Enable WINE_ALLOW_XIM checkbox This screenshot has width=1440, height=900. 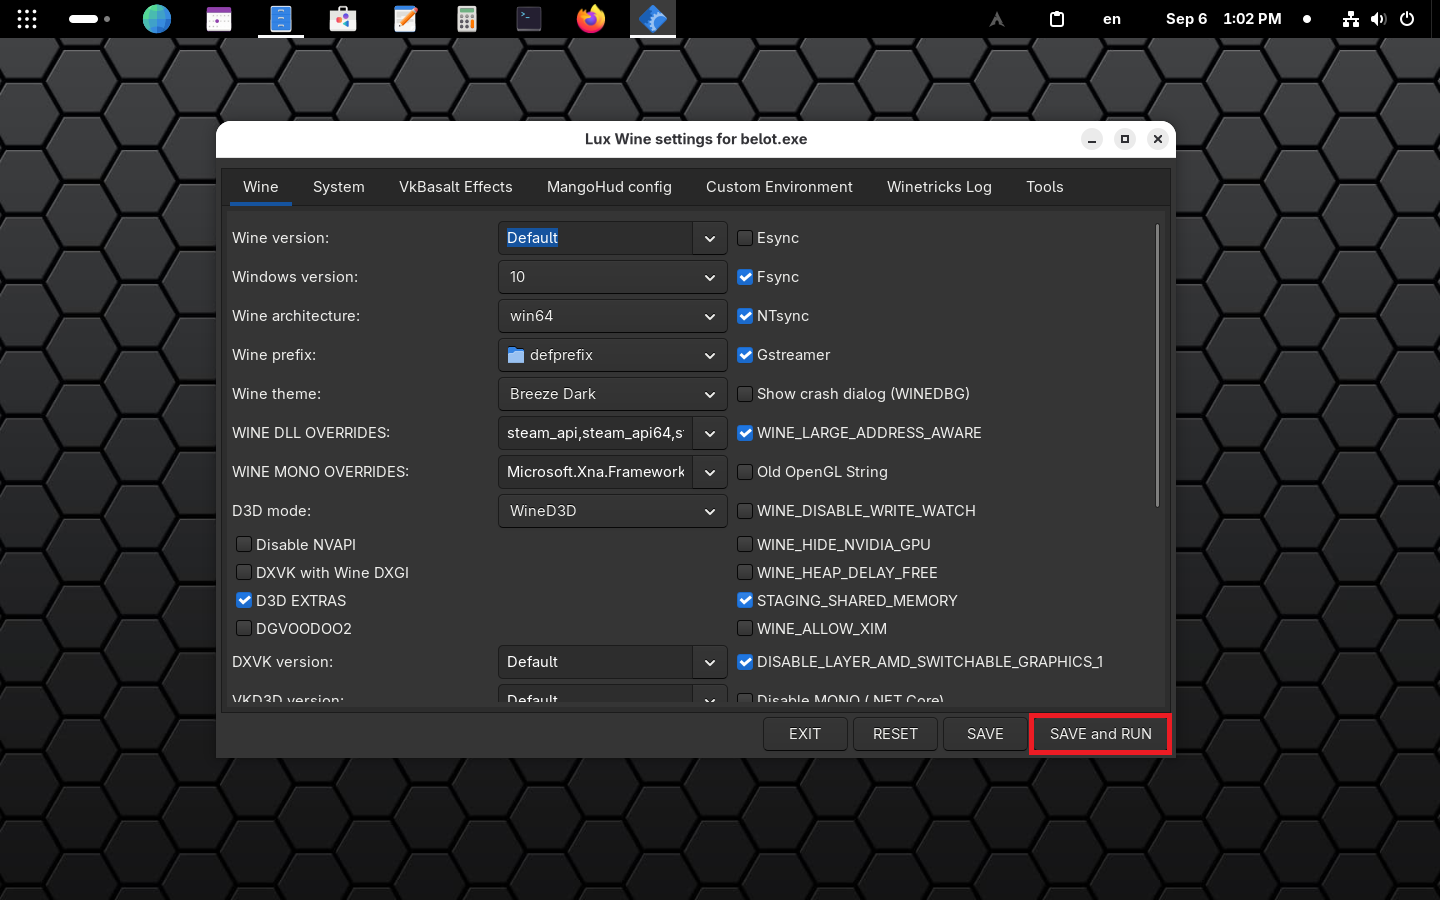[x=745, y=629]
